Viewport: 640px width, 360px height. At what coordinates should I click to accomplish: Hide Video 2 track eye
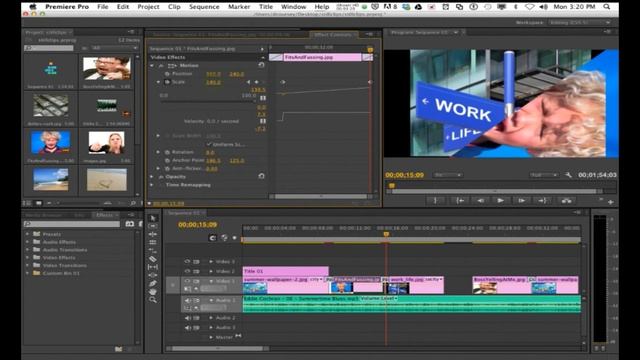coord(187,271)
